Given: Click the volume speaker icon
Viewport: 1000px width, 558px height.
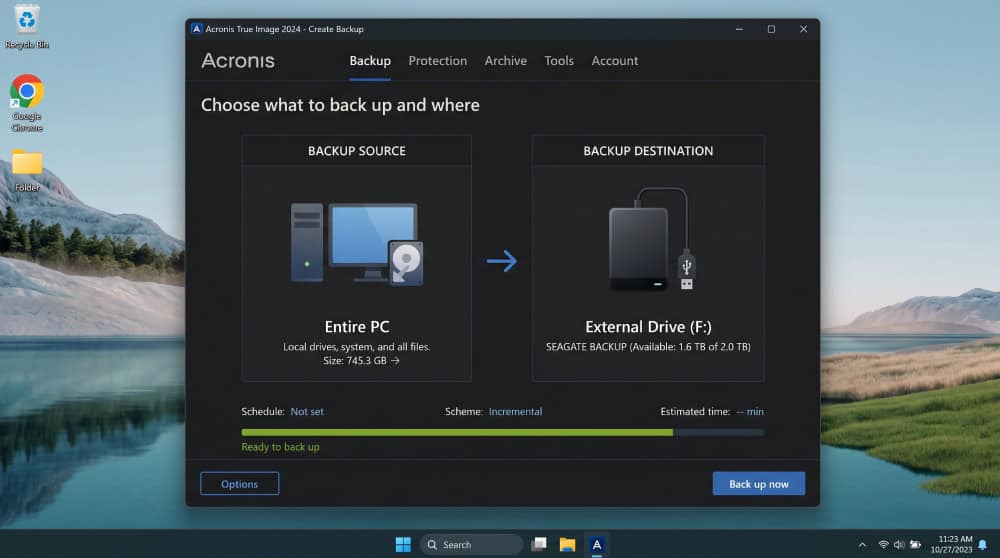Looking at the screenshot, I should click(x=899, y=545).
